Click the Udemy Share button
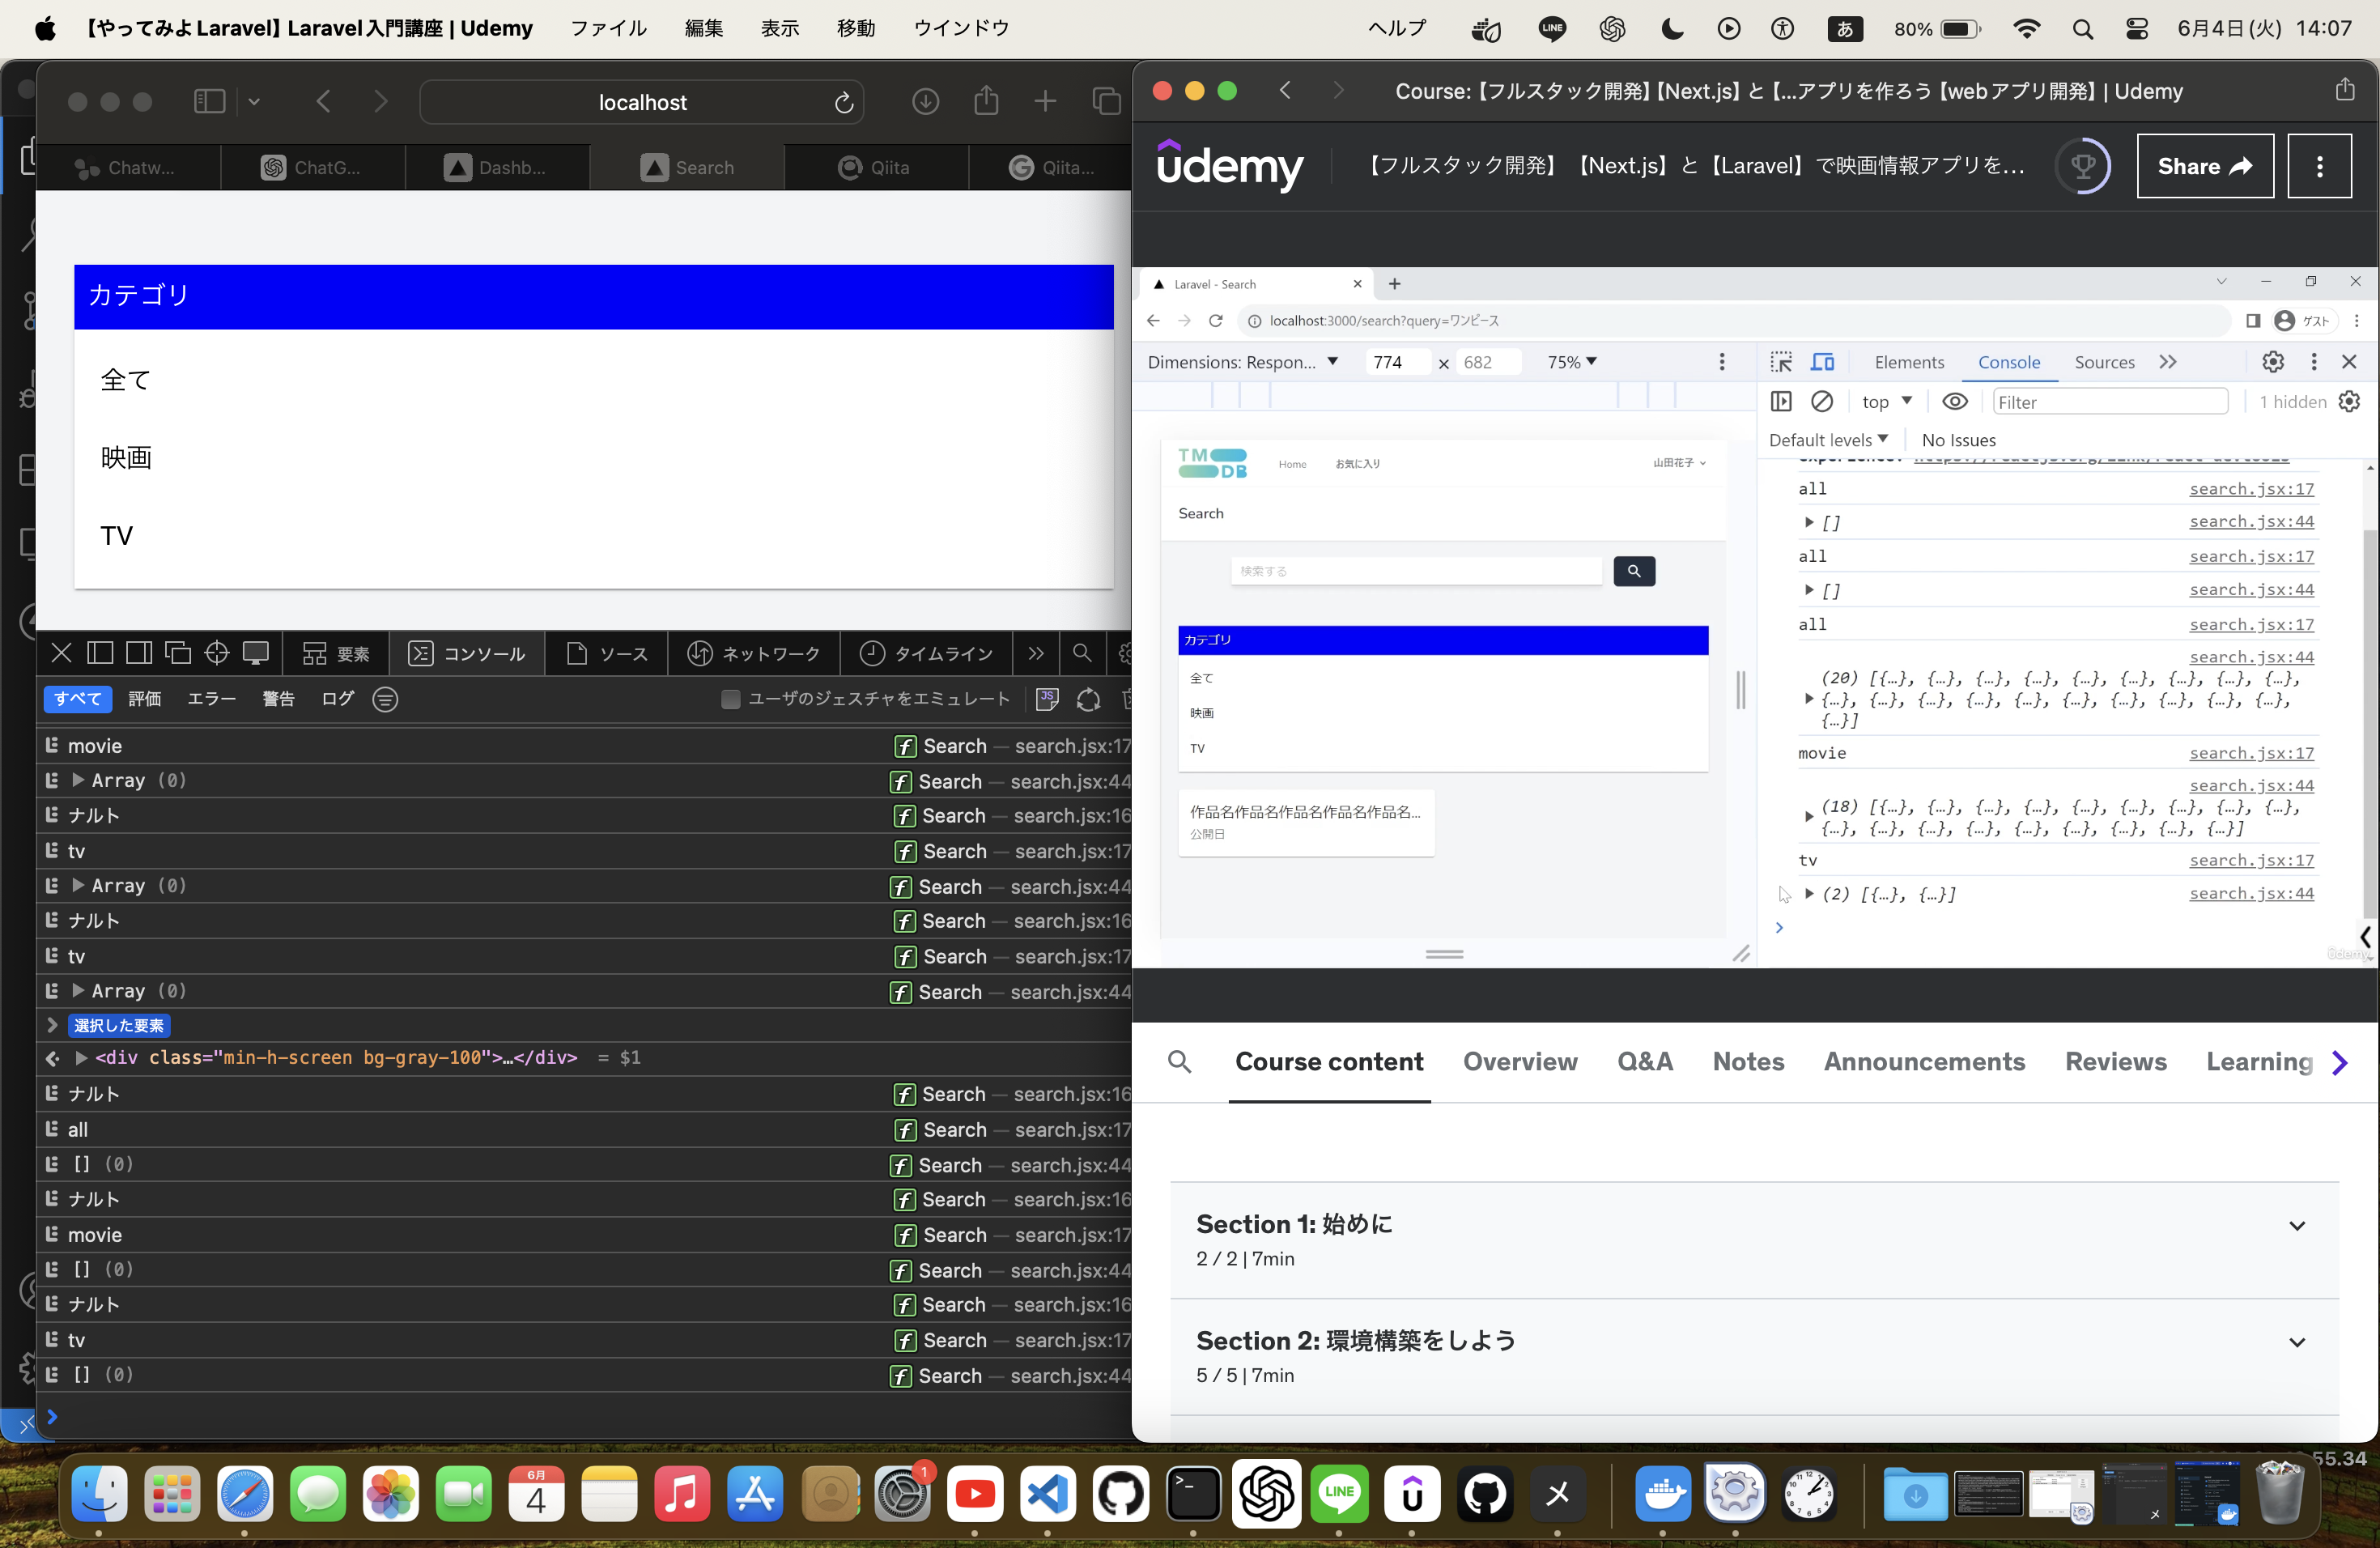This screenshot has width=2380, height=1548. point(2204,166)
